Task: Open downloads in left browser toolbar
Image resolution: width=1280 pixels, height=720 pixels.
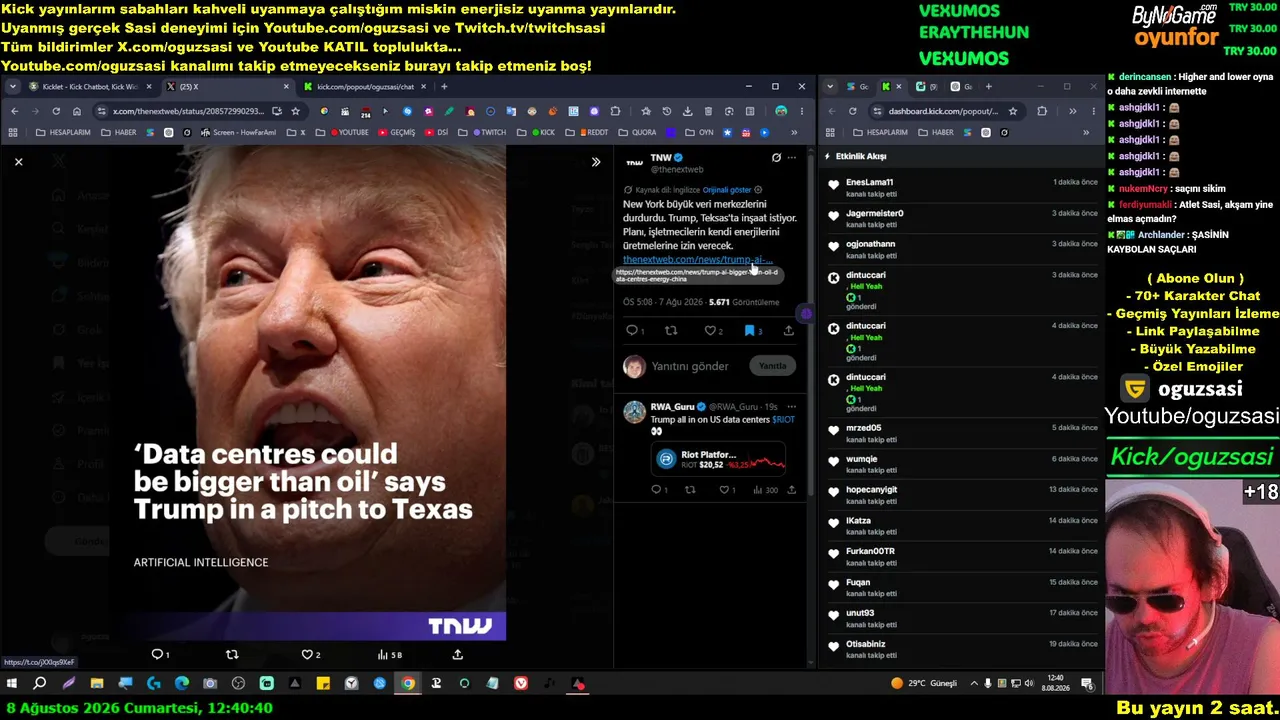Action: pos(687,111)
